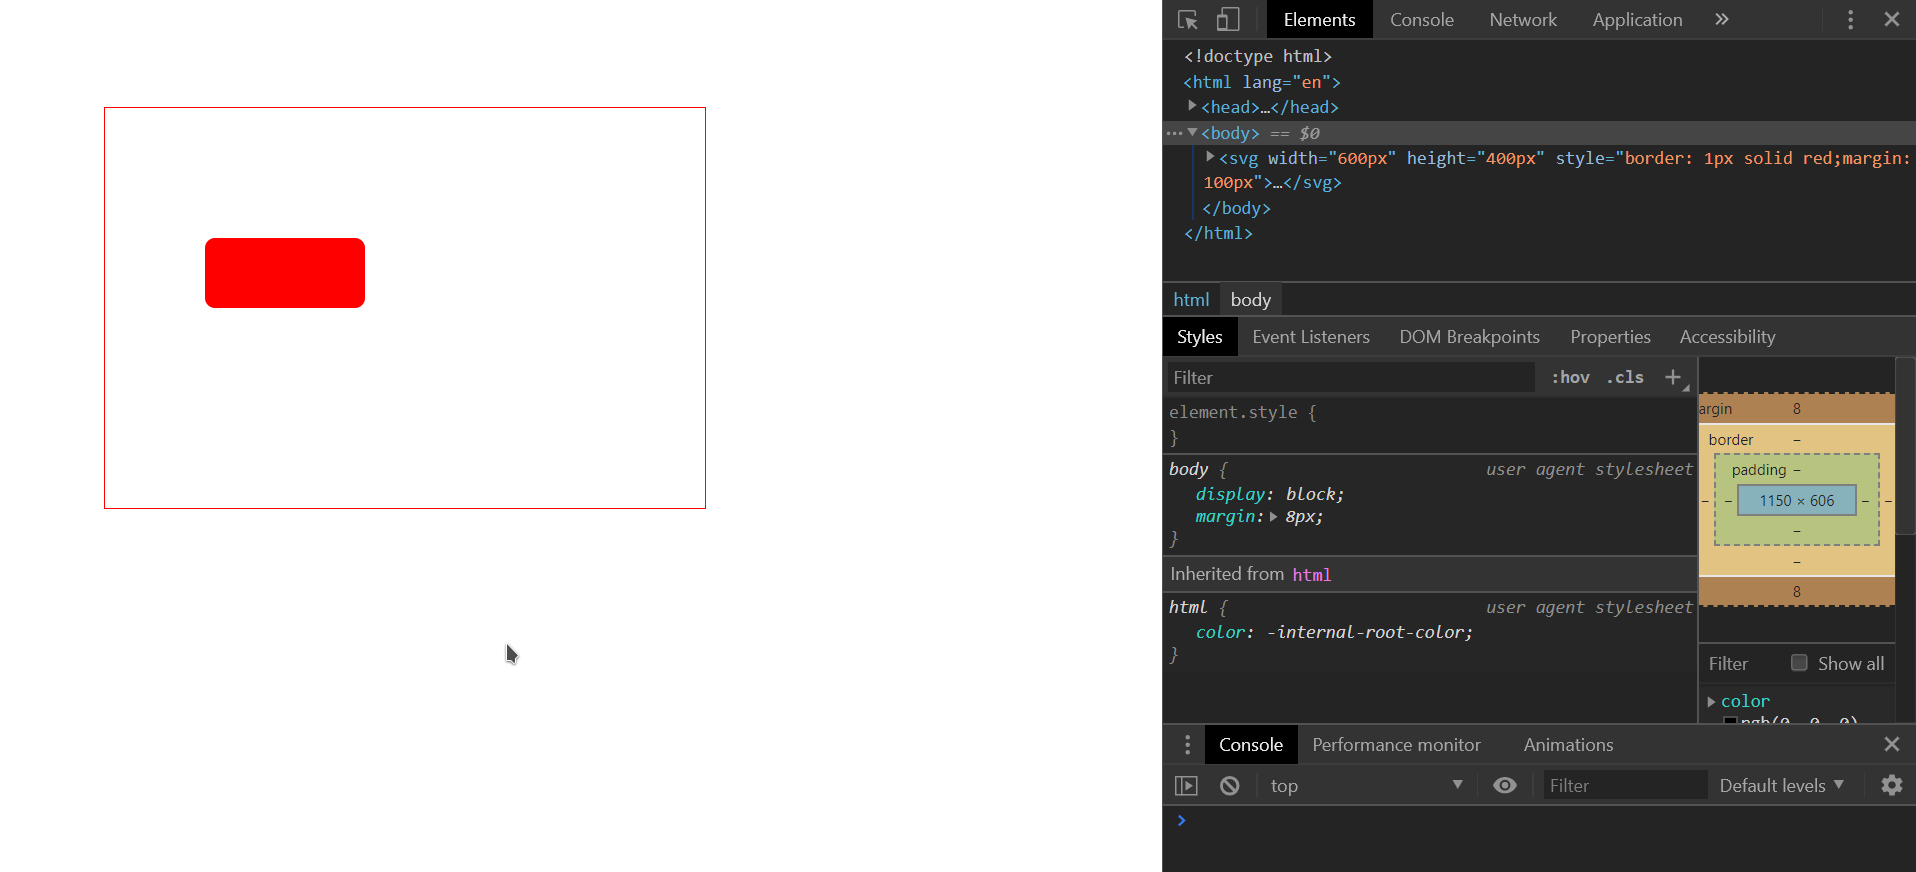
Task: Open the top context dropdown
Action: click(1365, 786)
